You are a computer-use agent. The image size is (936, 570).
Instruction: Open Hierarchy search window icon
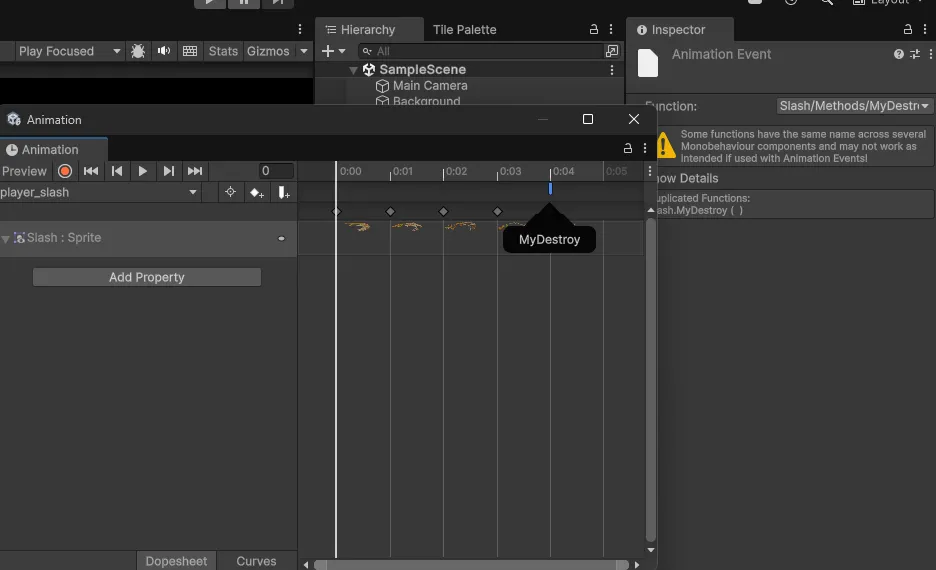click(x=612, y=51)
